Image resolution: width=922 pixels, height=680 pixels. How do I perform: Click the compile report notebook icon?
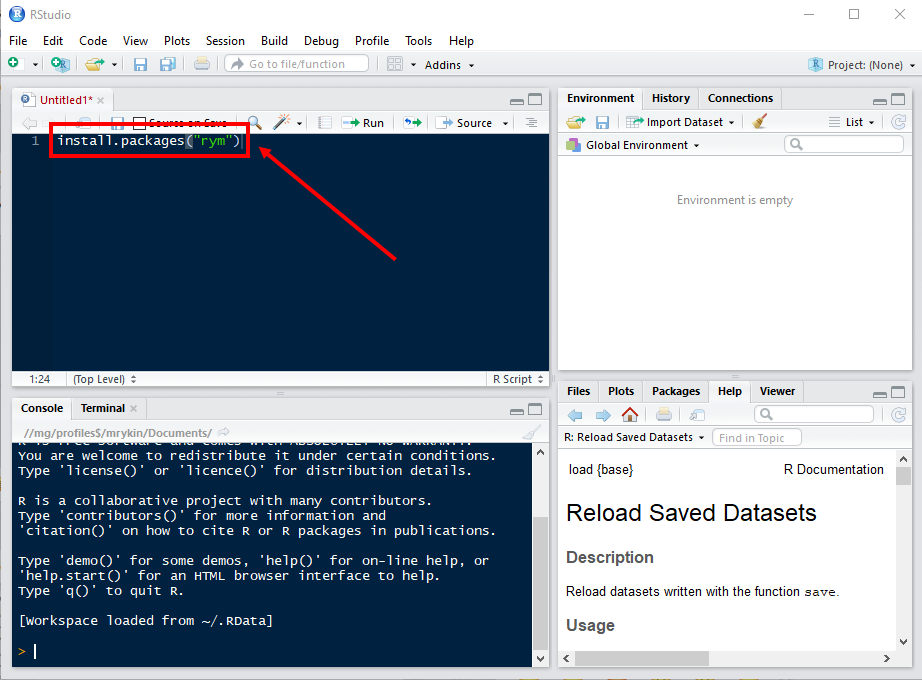click(324, 122)
